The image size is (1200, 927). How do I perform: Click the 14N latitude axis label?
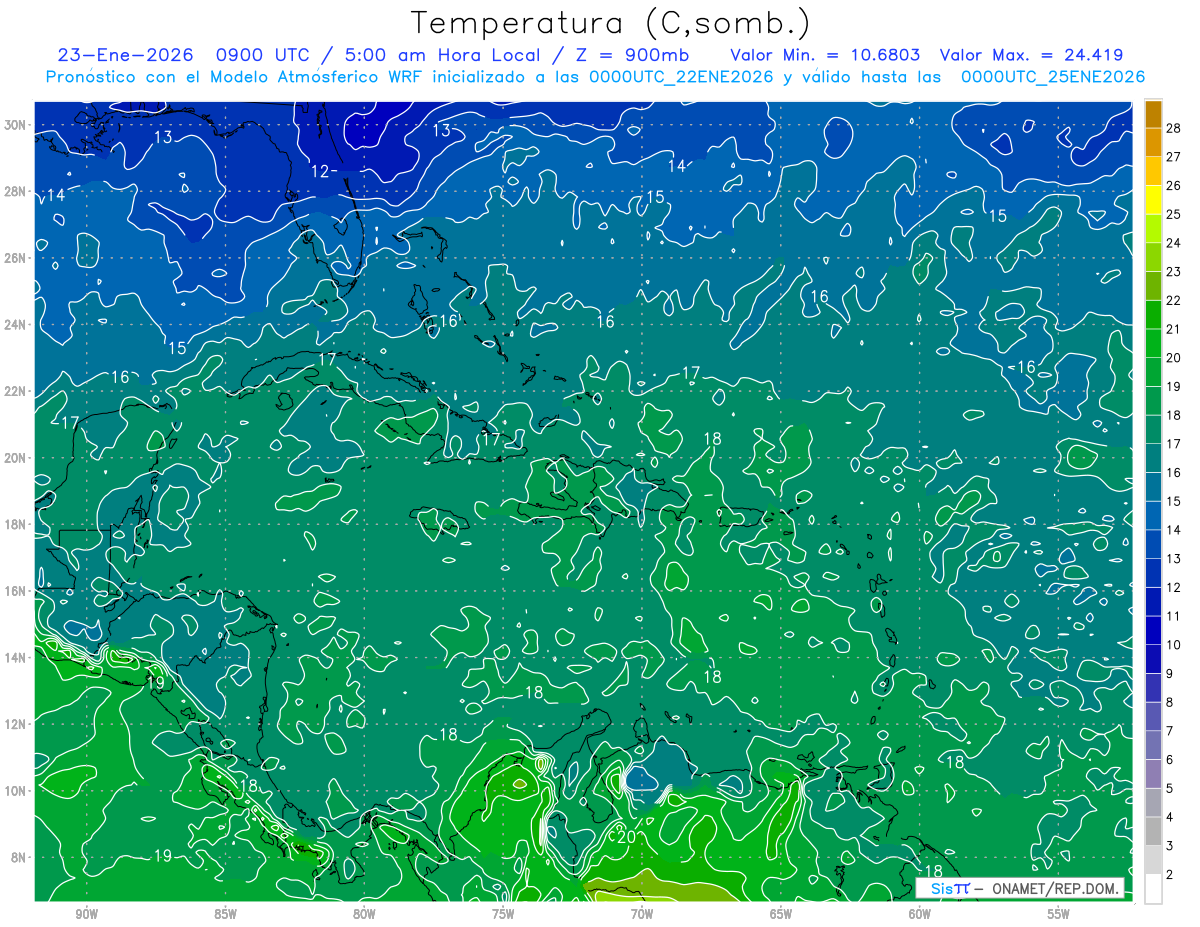click(17, 658)
